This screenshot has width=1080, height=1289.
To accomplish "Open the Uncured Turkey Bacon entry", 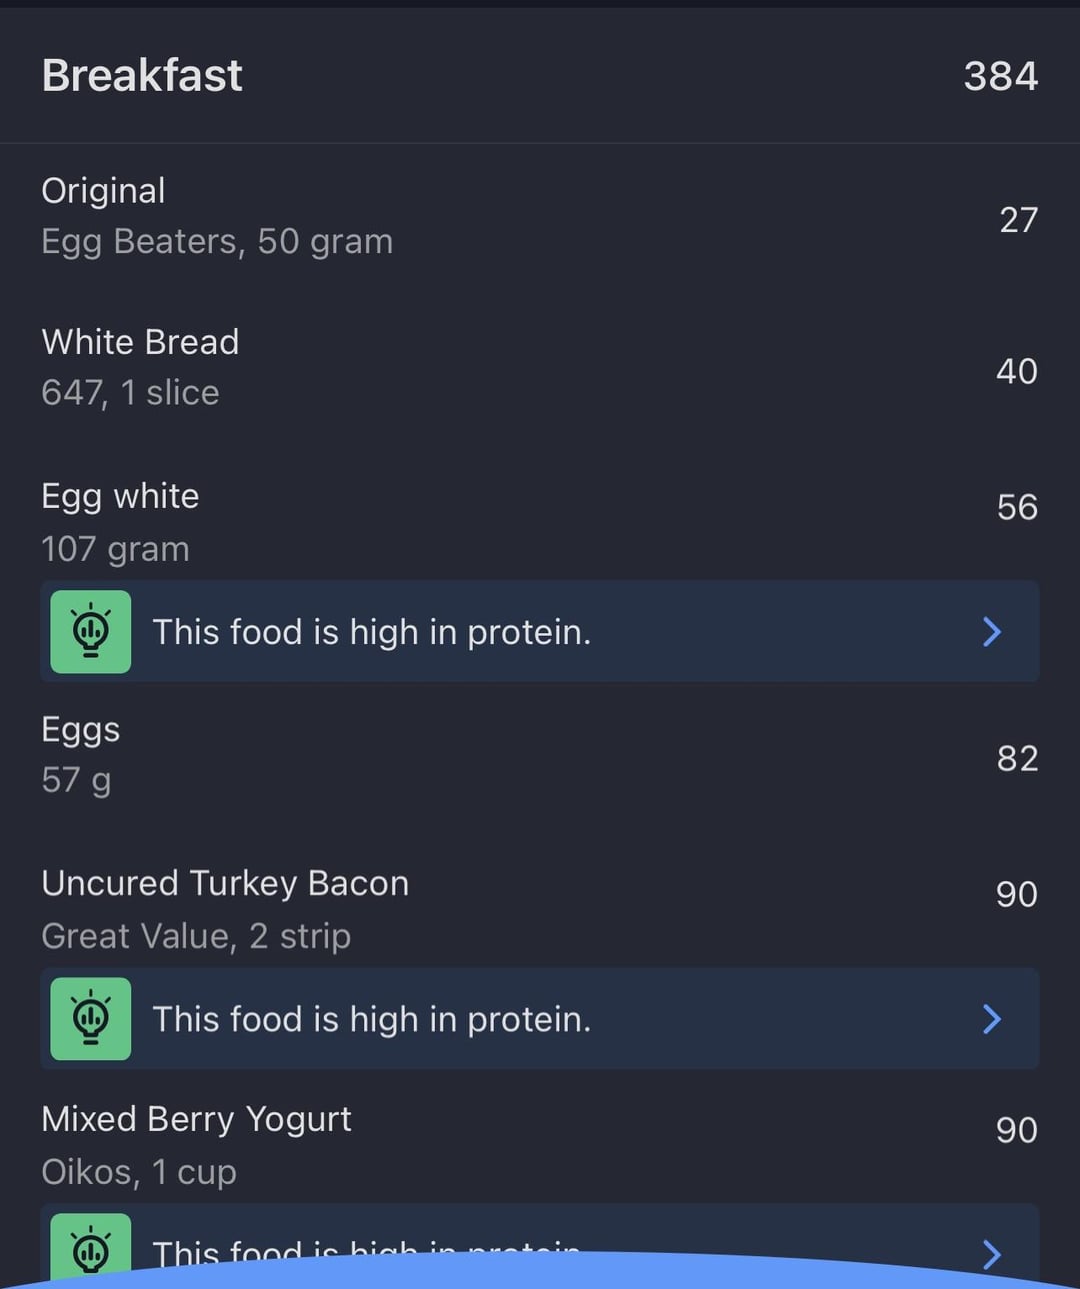I will [540, 908].
